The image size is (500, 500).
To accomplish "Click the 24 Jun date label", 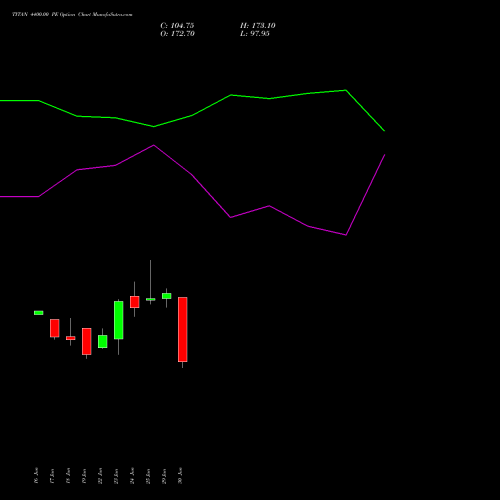I will [x=132, y=475].
